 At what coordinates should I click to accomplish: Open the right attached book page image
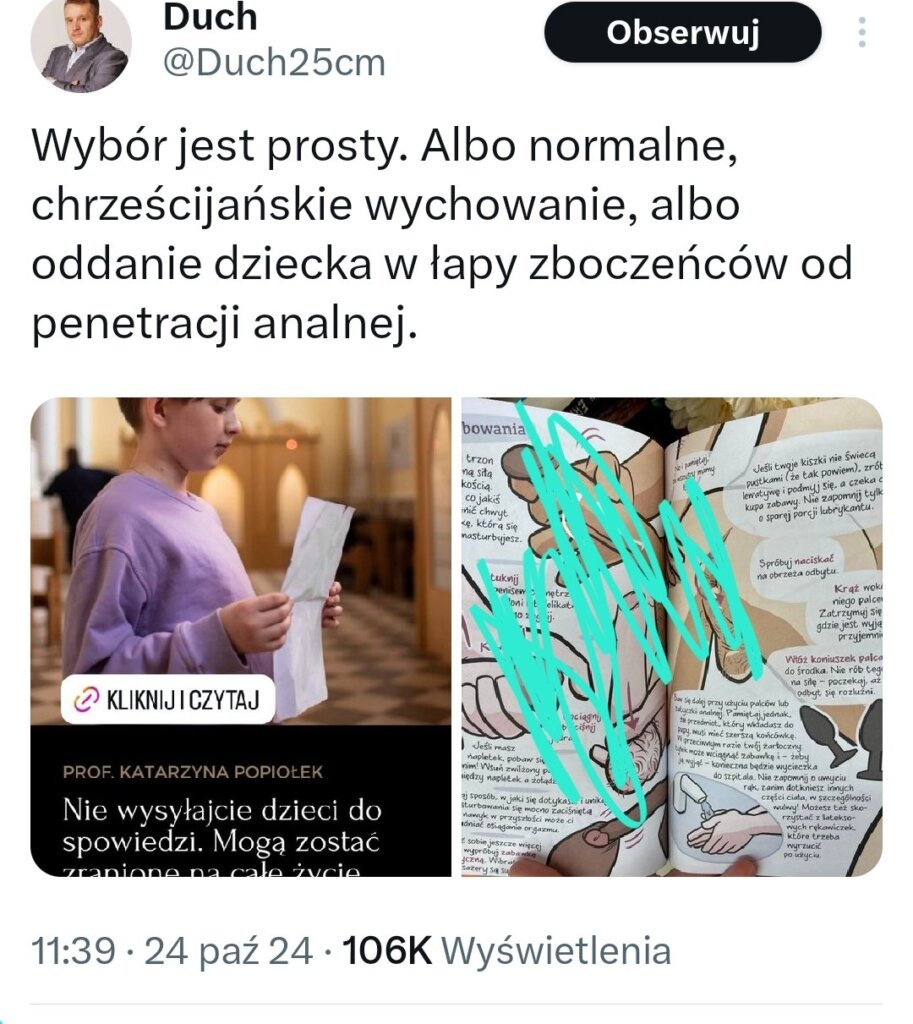pos(672,637)
